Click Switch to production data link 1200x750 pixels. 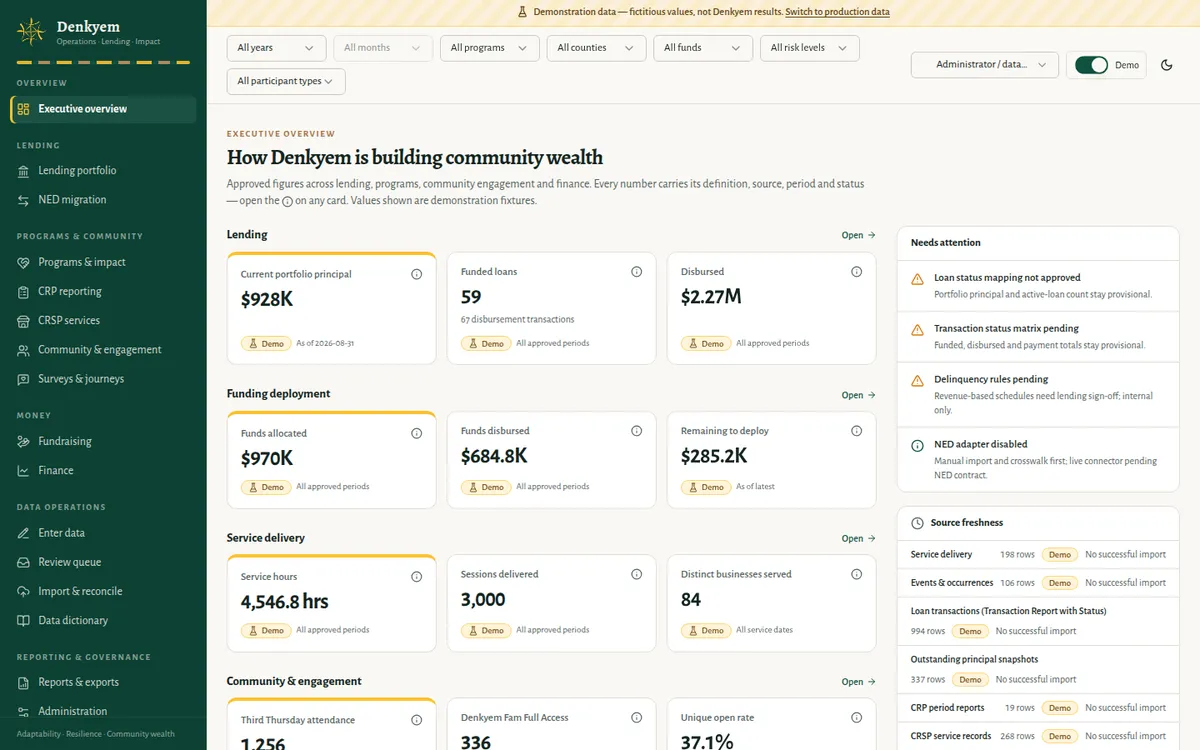(837, 12)
